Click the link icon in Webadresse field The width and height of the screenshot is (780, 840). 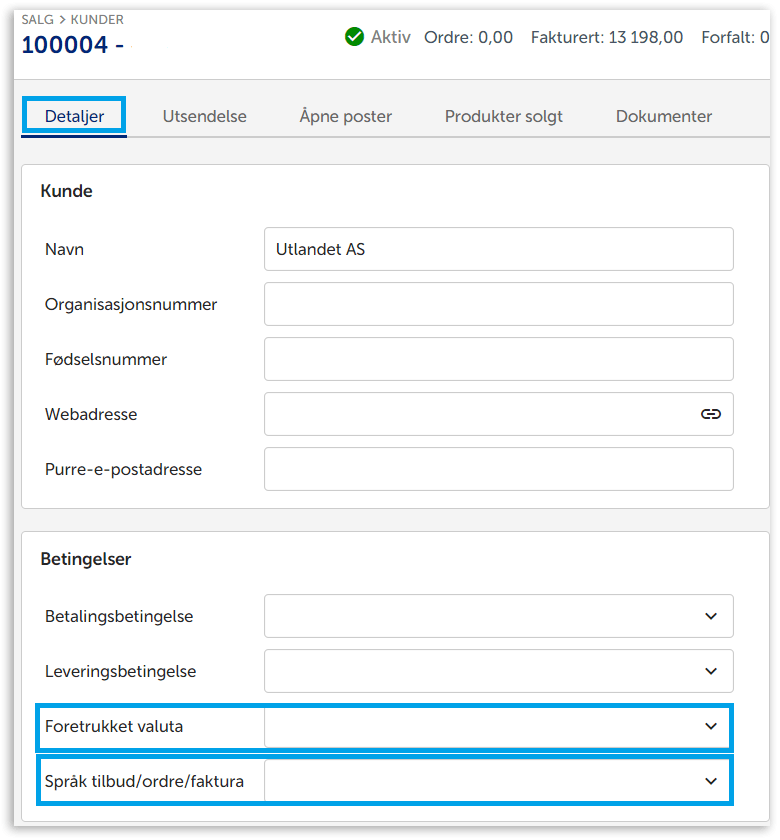coord(710,414)
